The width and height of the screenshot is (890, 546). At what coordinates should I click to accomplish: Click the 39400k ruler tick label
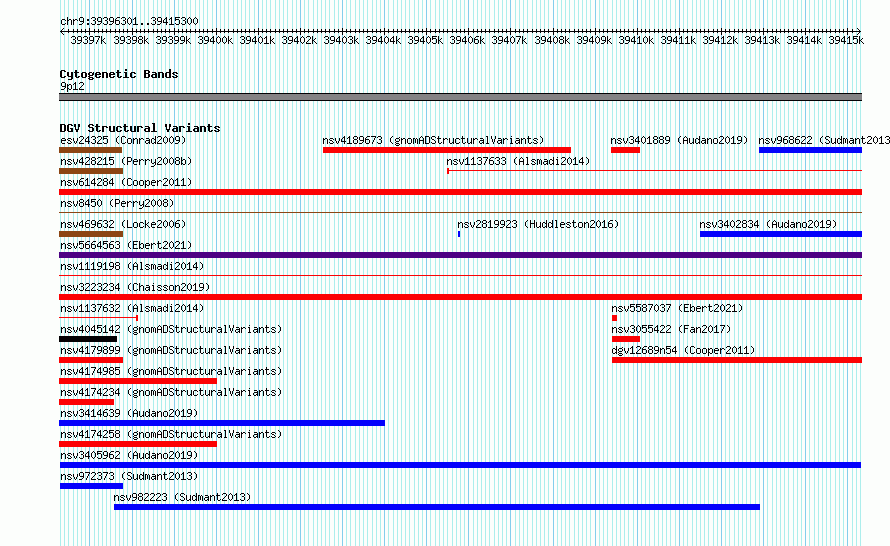(215, 40)
